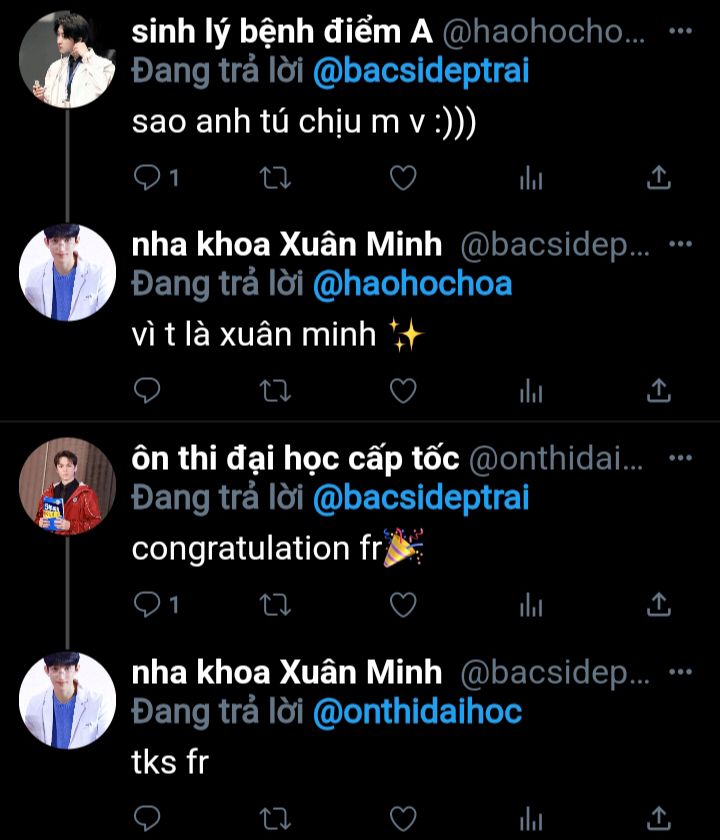This screenshot has width=720, height=840.
Task: Click the @onthidaihoc mention link
Action: (417, 711)
